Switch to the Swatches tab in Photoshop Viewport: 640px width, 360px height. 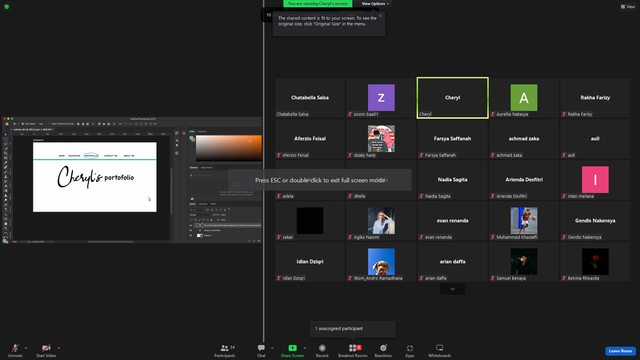pos(202,131)
